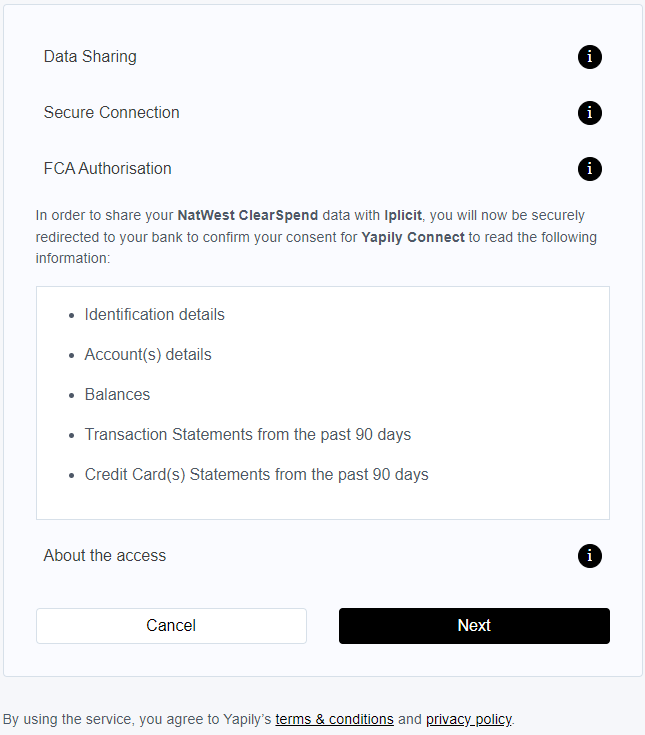Expand the FCA Authorisation section label

[x=107, y=169]
